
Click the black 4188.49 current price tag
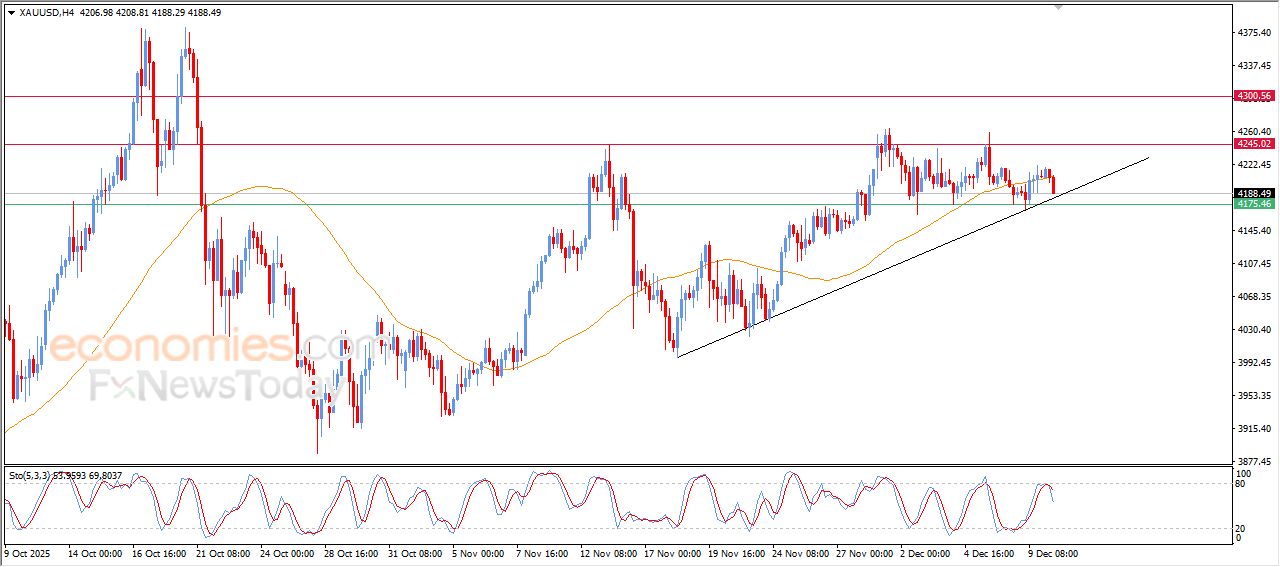(x=1254, y=193)
